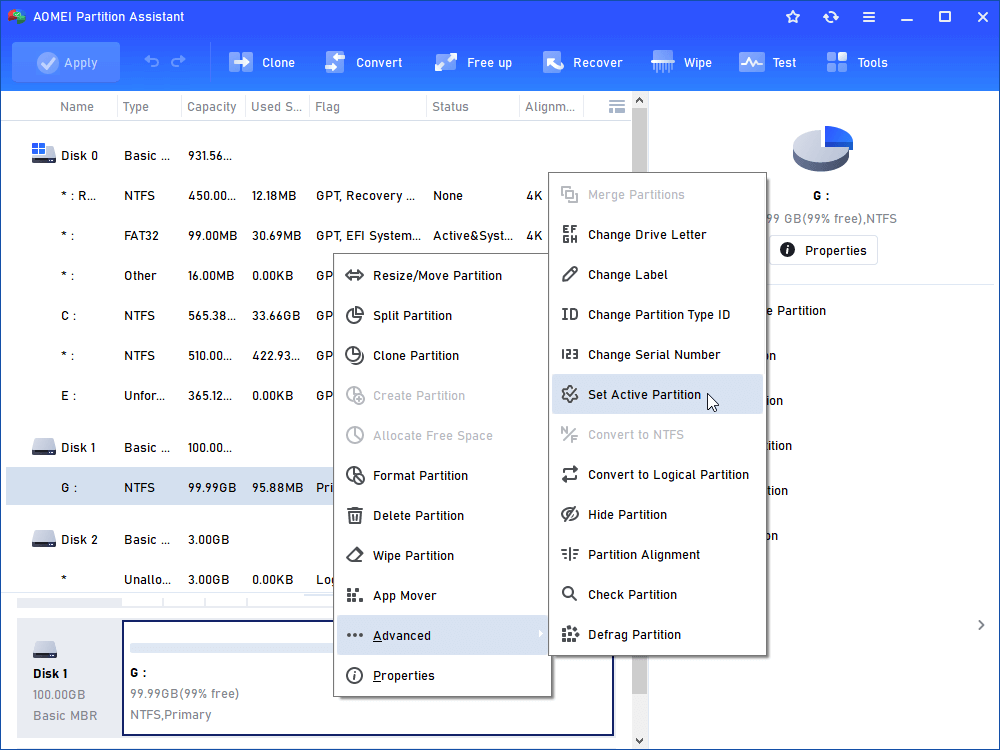Image resolution: width=1000 pixels, height=750 pixels.
Task: Choose Change Drive Letter in the context menu
Action: click(645, 234)
